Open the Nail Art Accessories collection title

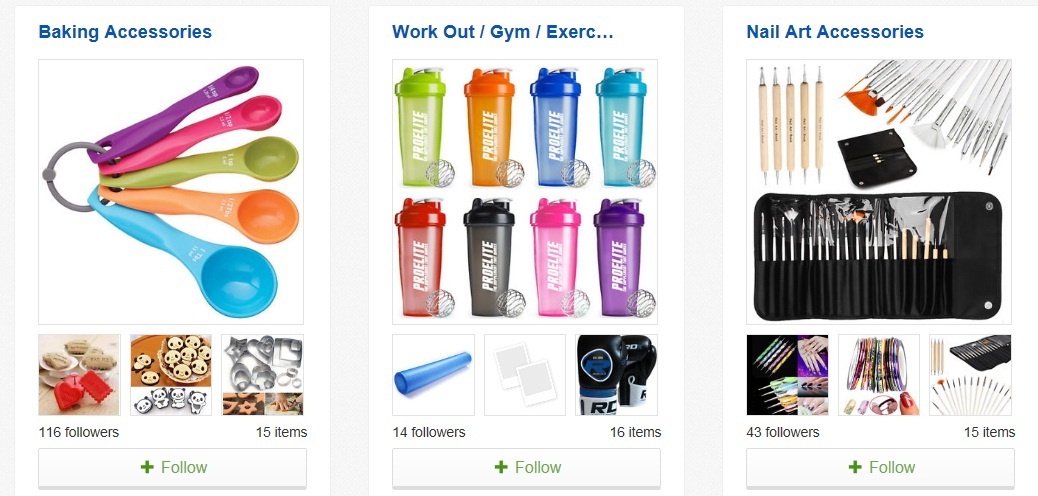(x=835, y=32)
